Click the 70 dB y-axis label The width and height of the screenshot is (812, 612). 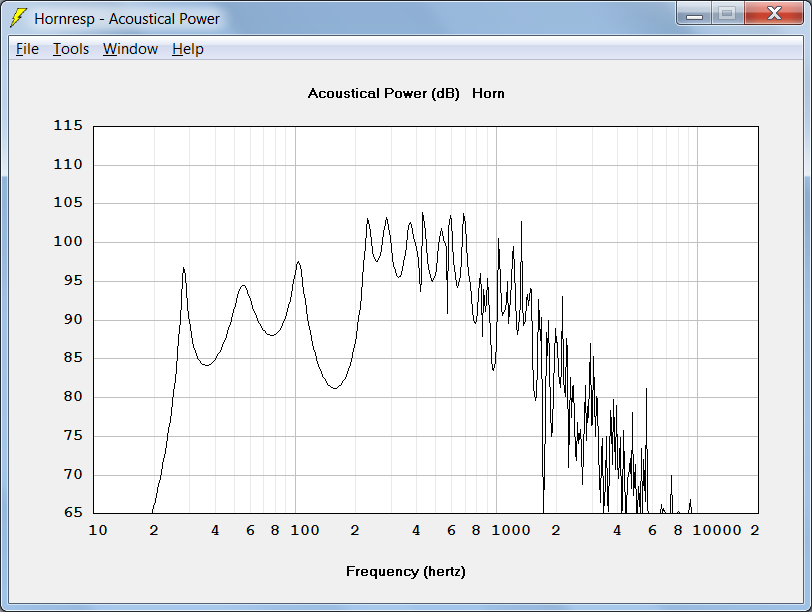tap(73, 474)
